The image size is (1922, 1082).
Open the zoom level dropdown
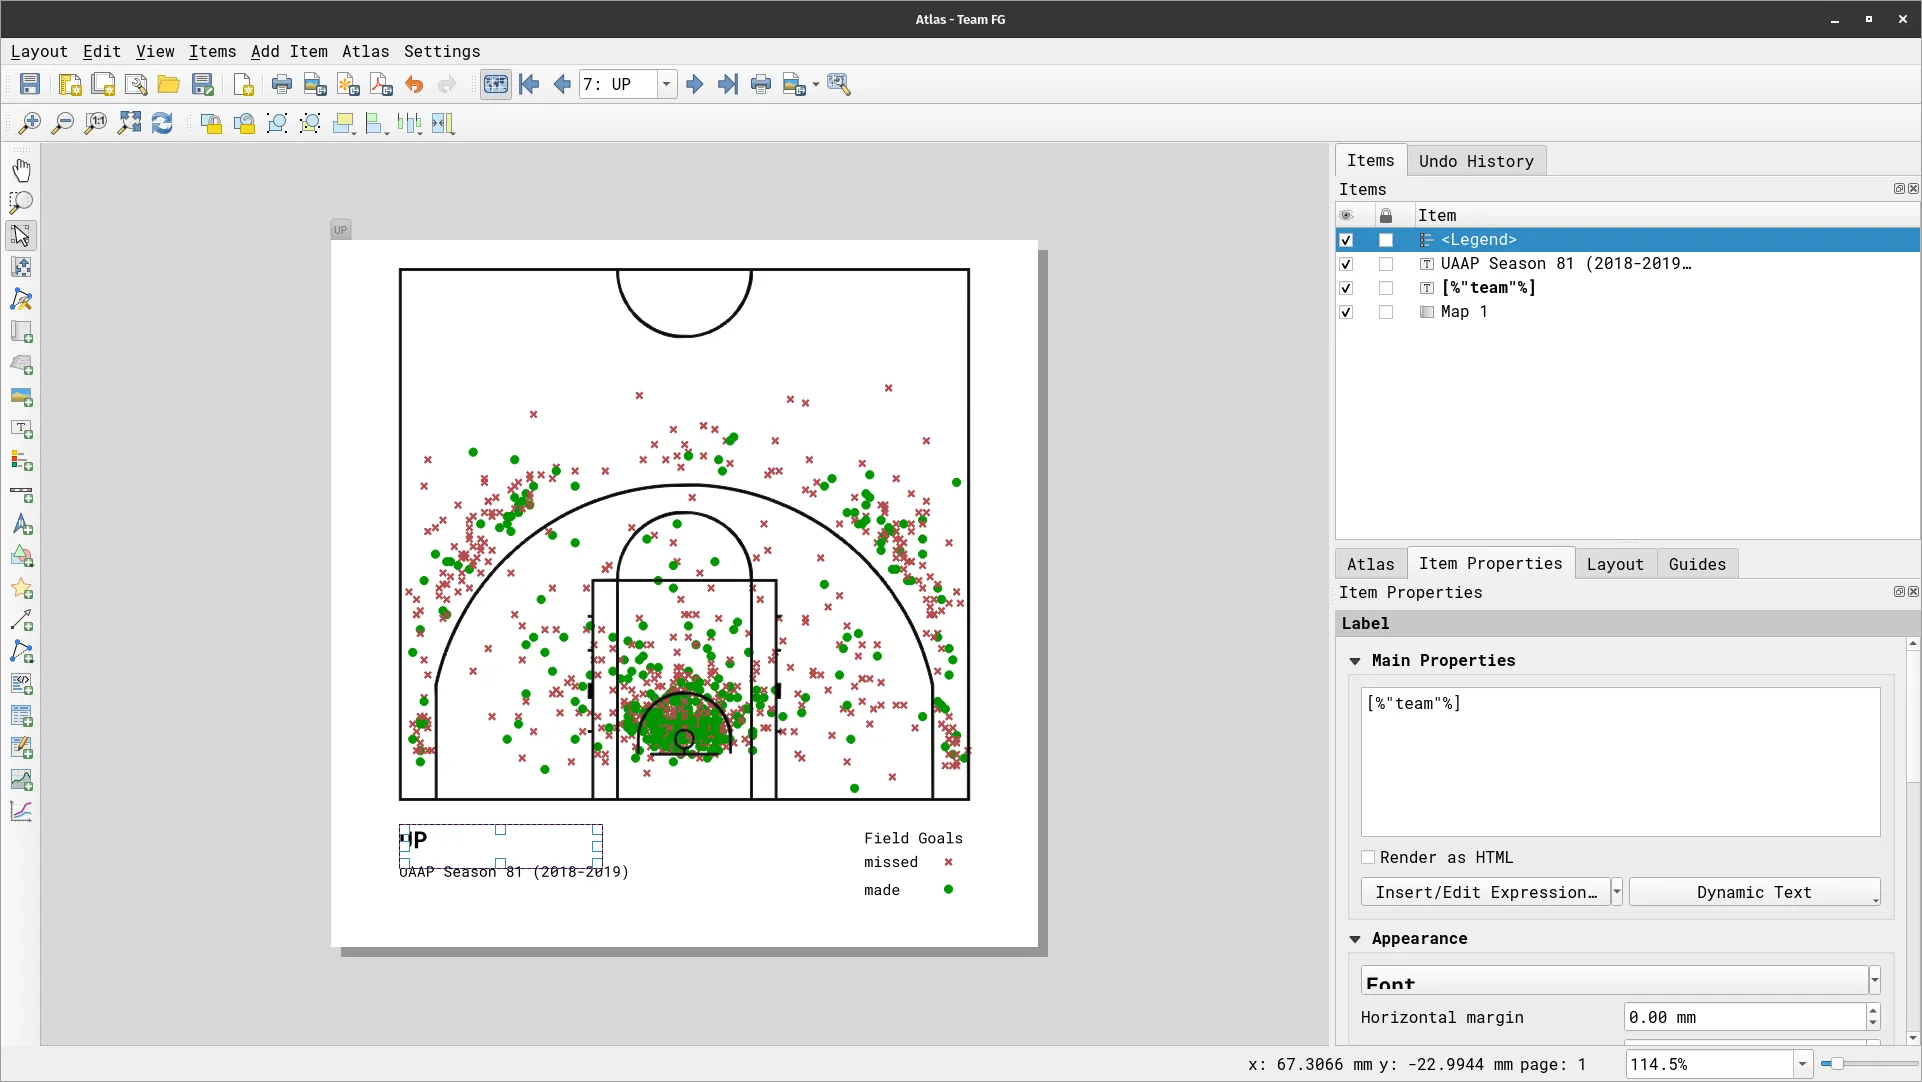coord(1802,1064)
